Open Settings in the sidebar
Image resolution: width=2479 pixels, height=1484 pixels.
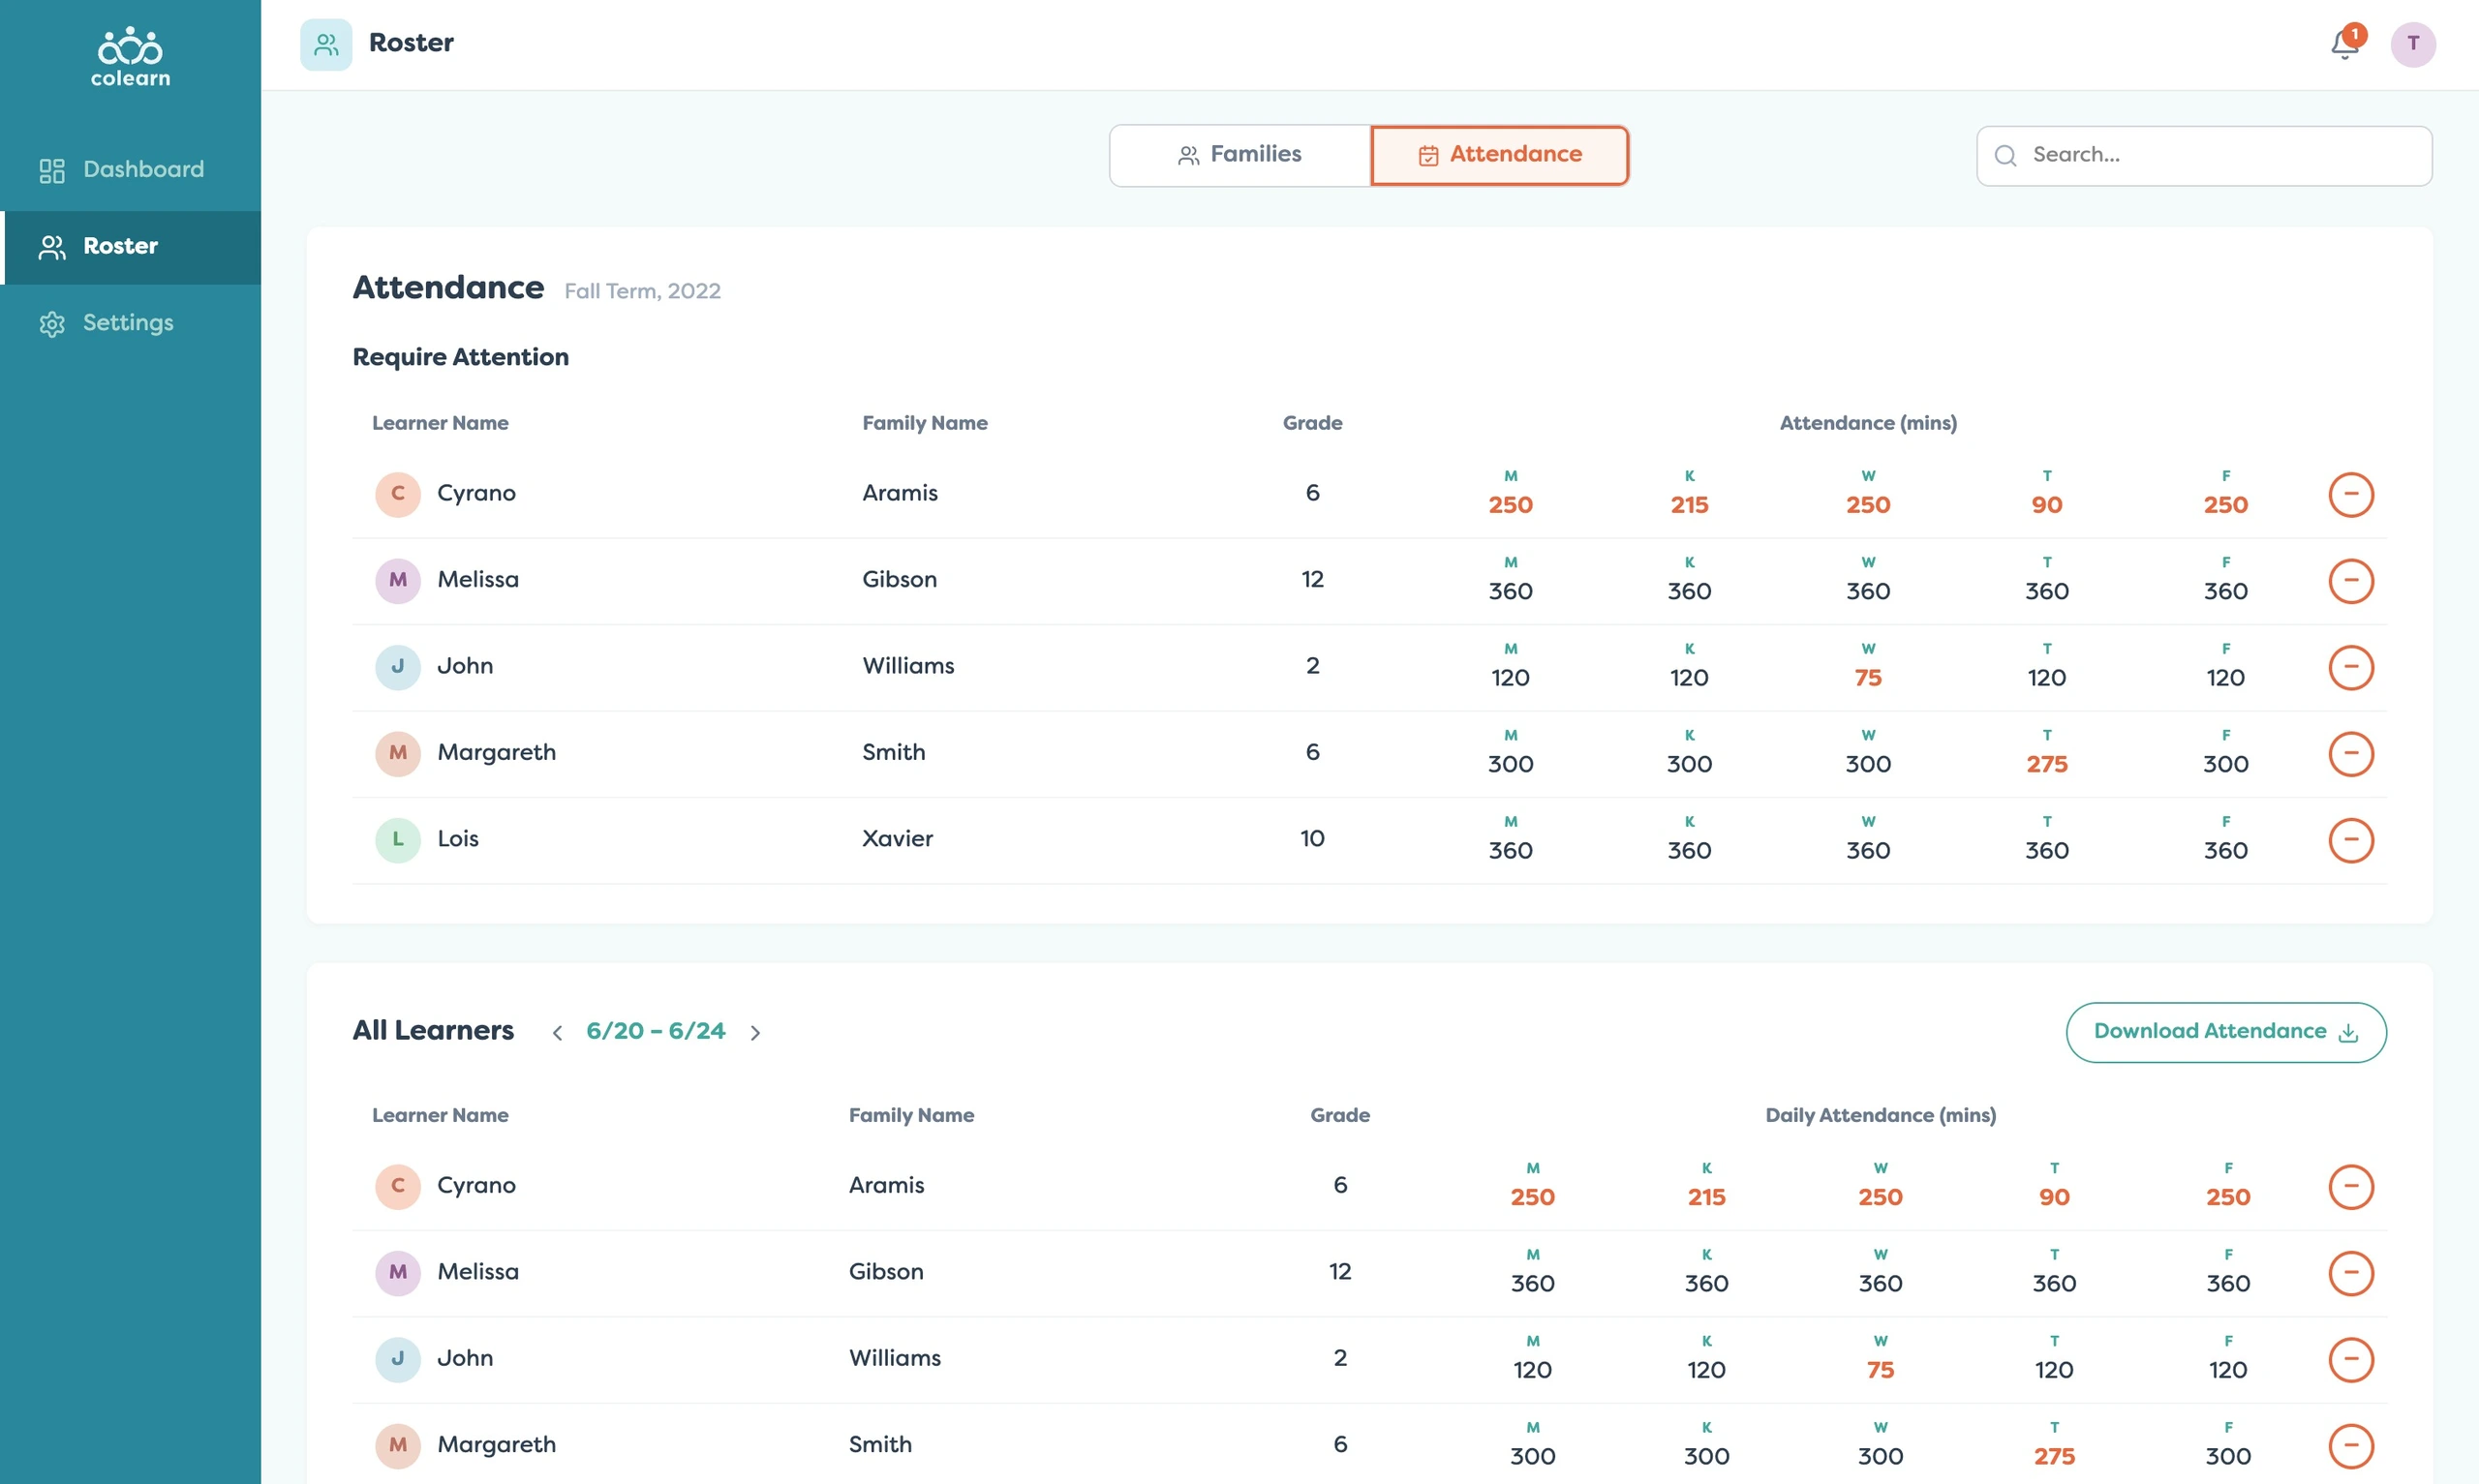[131, 323]
